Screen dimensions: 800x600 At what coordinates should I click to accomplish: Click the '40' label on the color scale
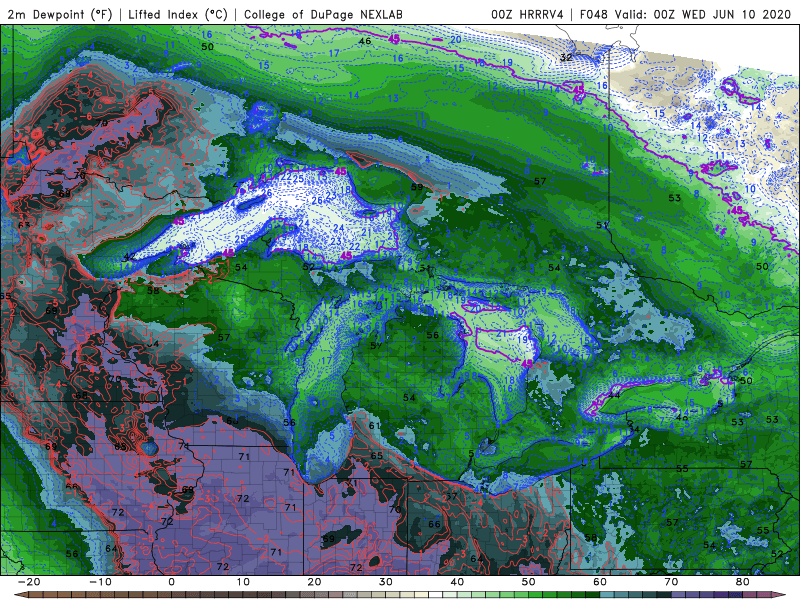coord(457,582)
